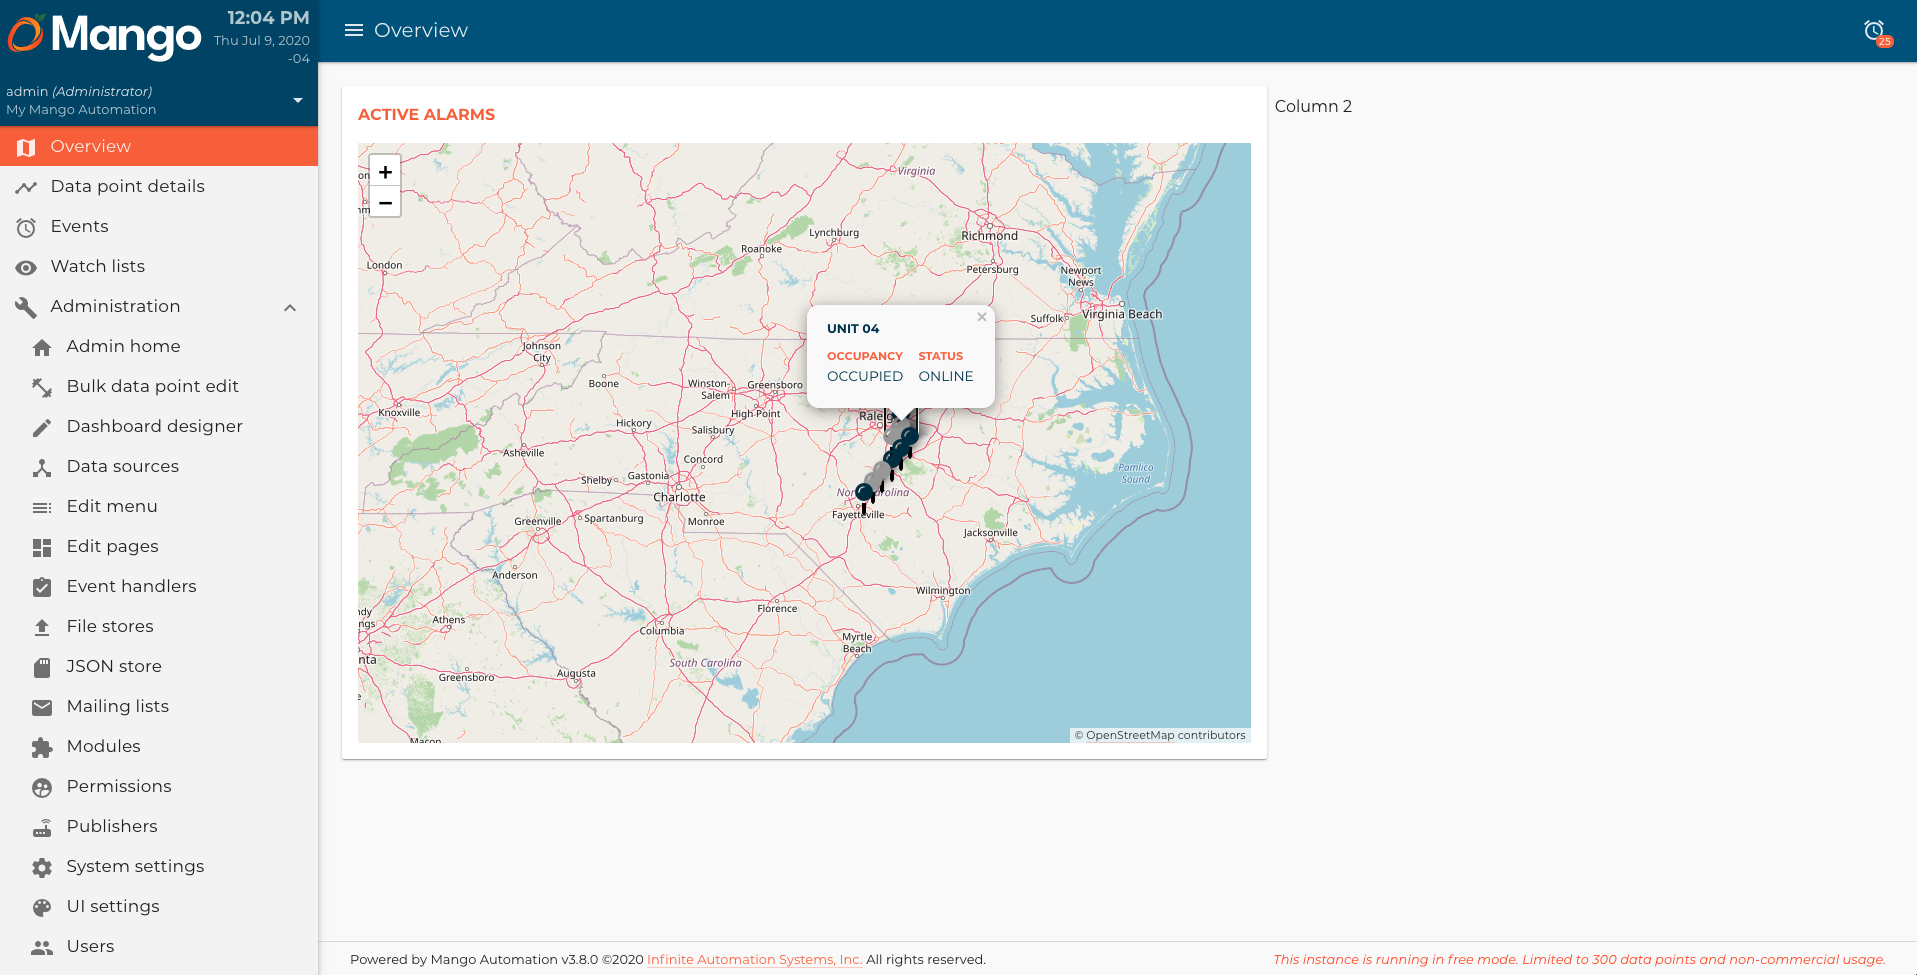Image resolution: width=1917 pixels, height=975 pixels.
Task: Open JSON store page
Action: click(159, 666)
